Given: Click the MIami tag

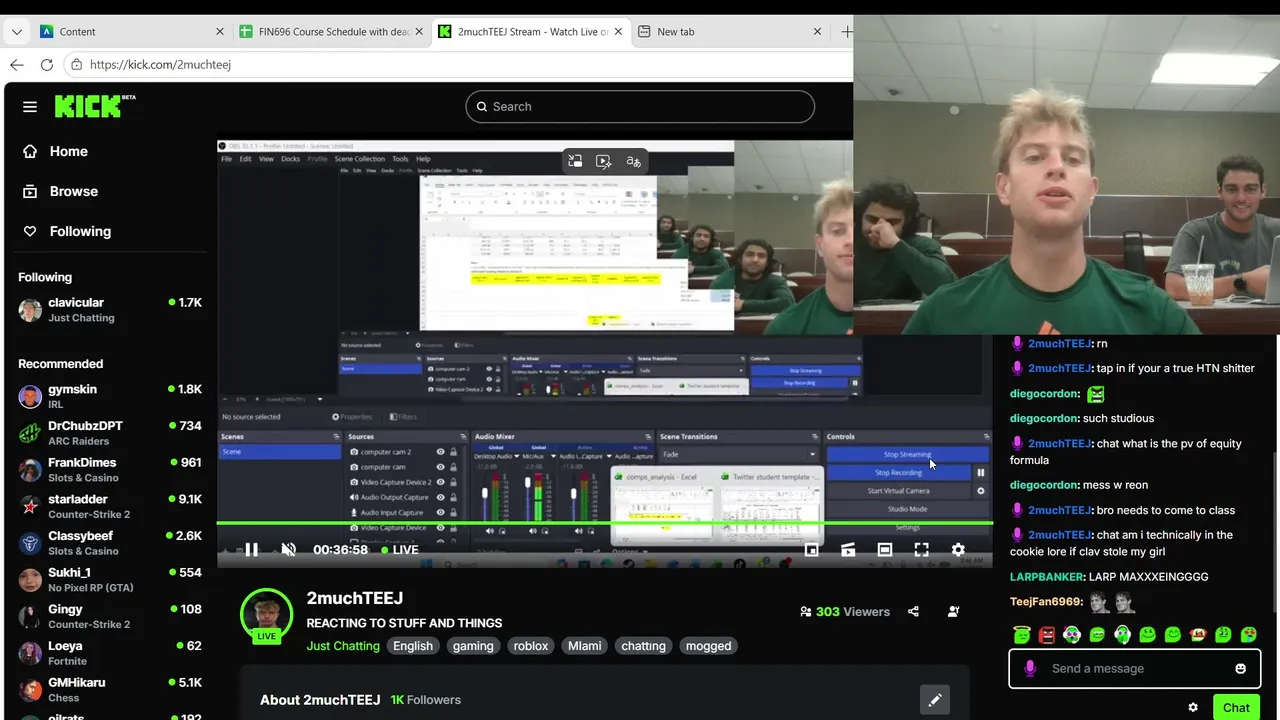Looking at the screenshot, I should (x=585, y=646).
